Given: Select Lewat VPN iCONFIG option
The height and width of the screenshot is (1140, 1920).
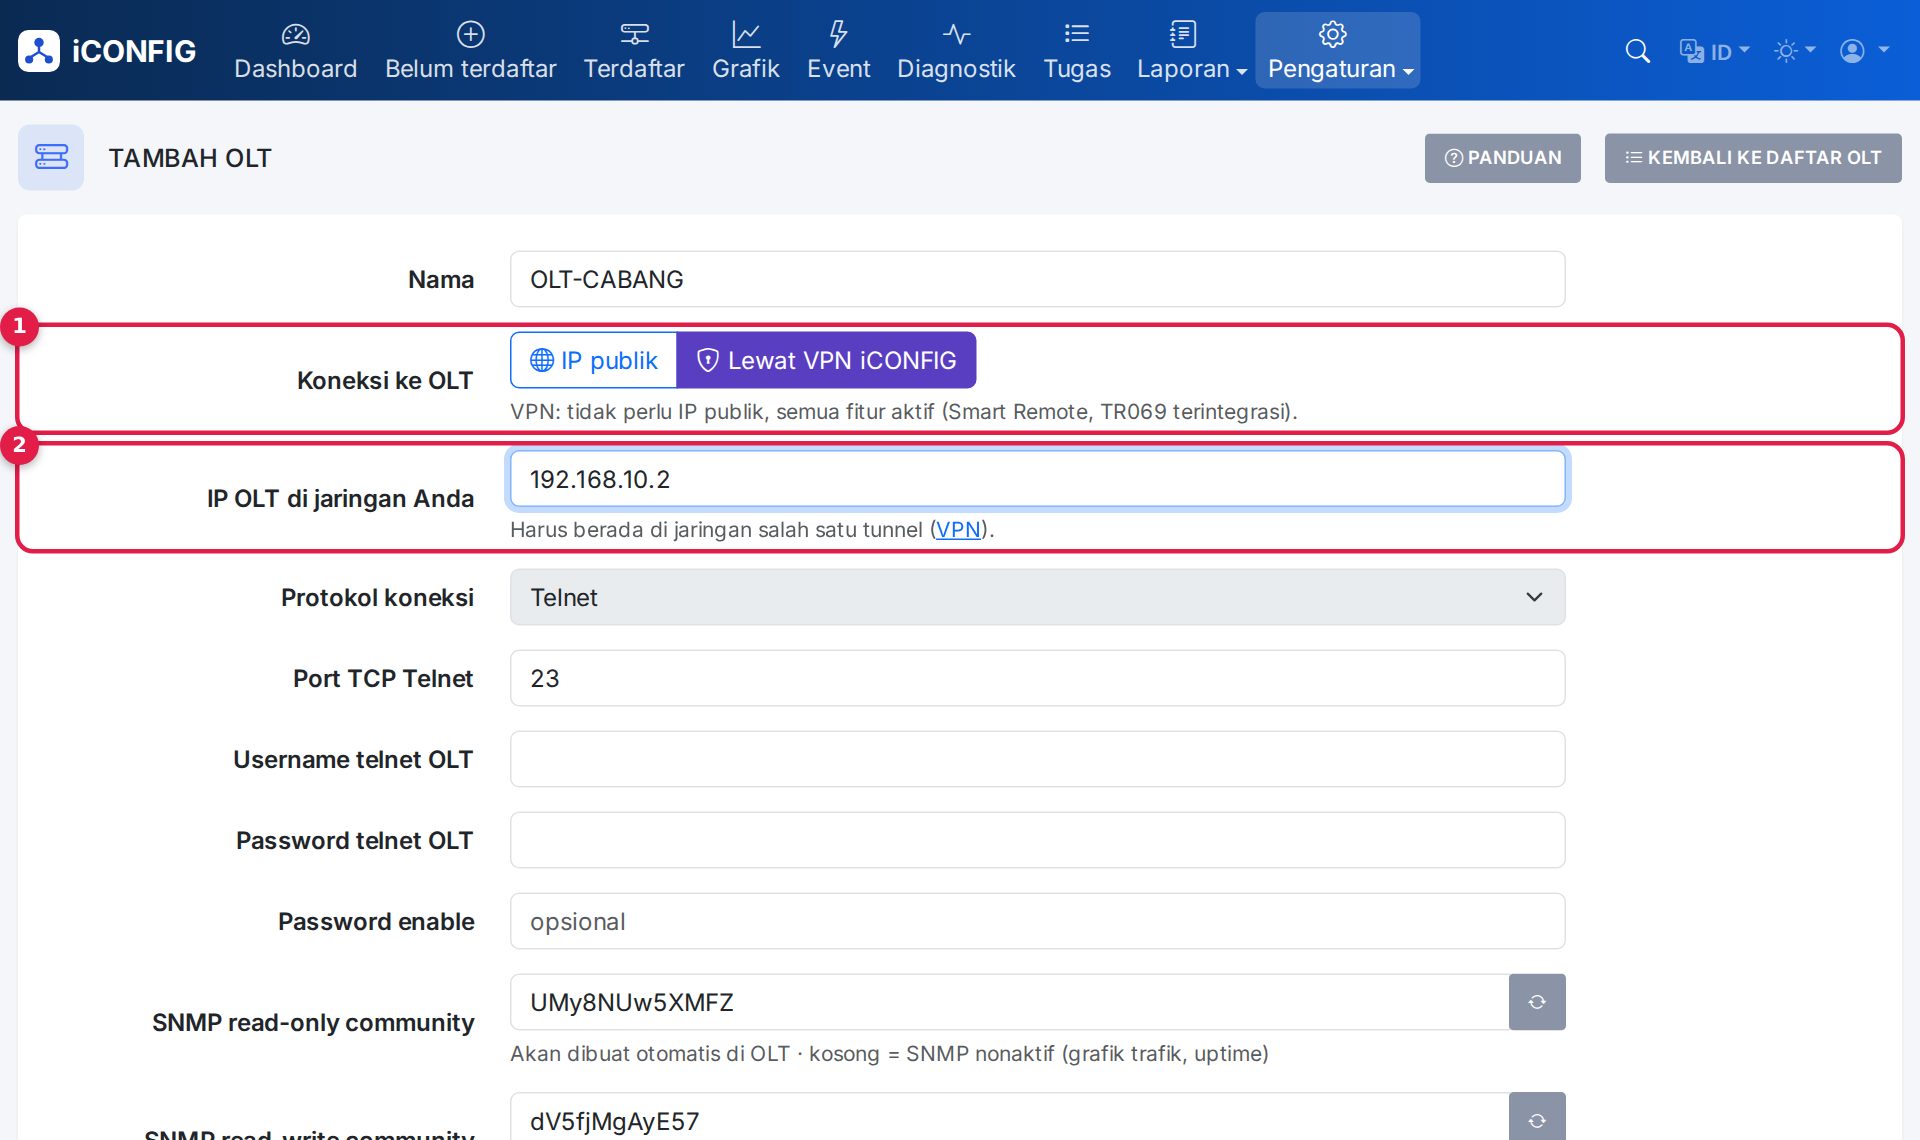Looking at the screenshot, I should coord(826,360).
